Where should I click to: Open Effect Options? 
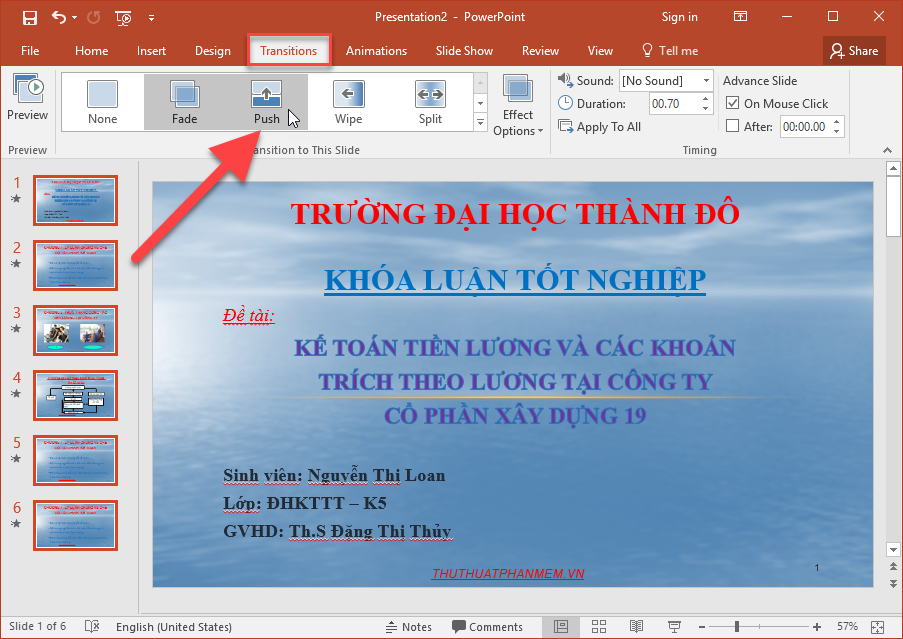point(517,103)
